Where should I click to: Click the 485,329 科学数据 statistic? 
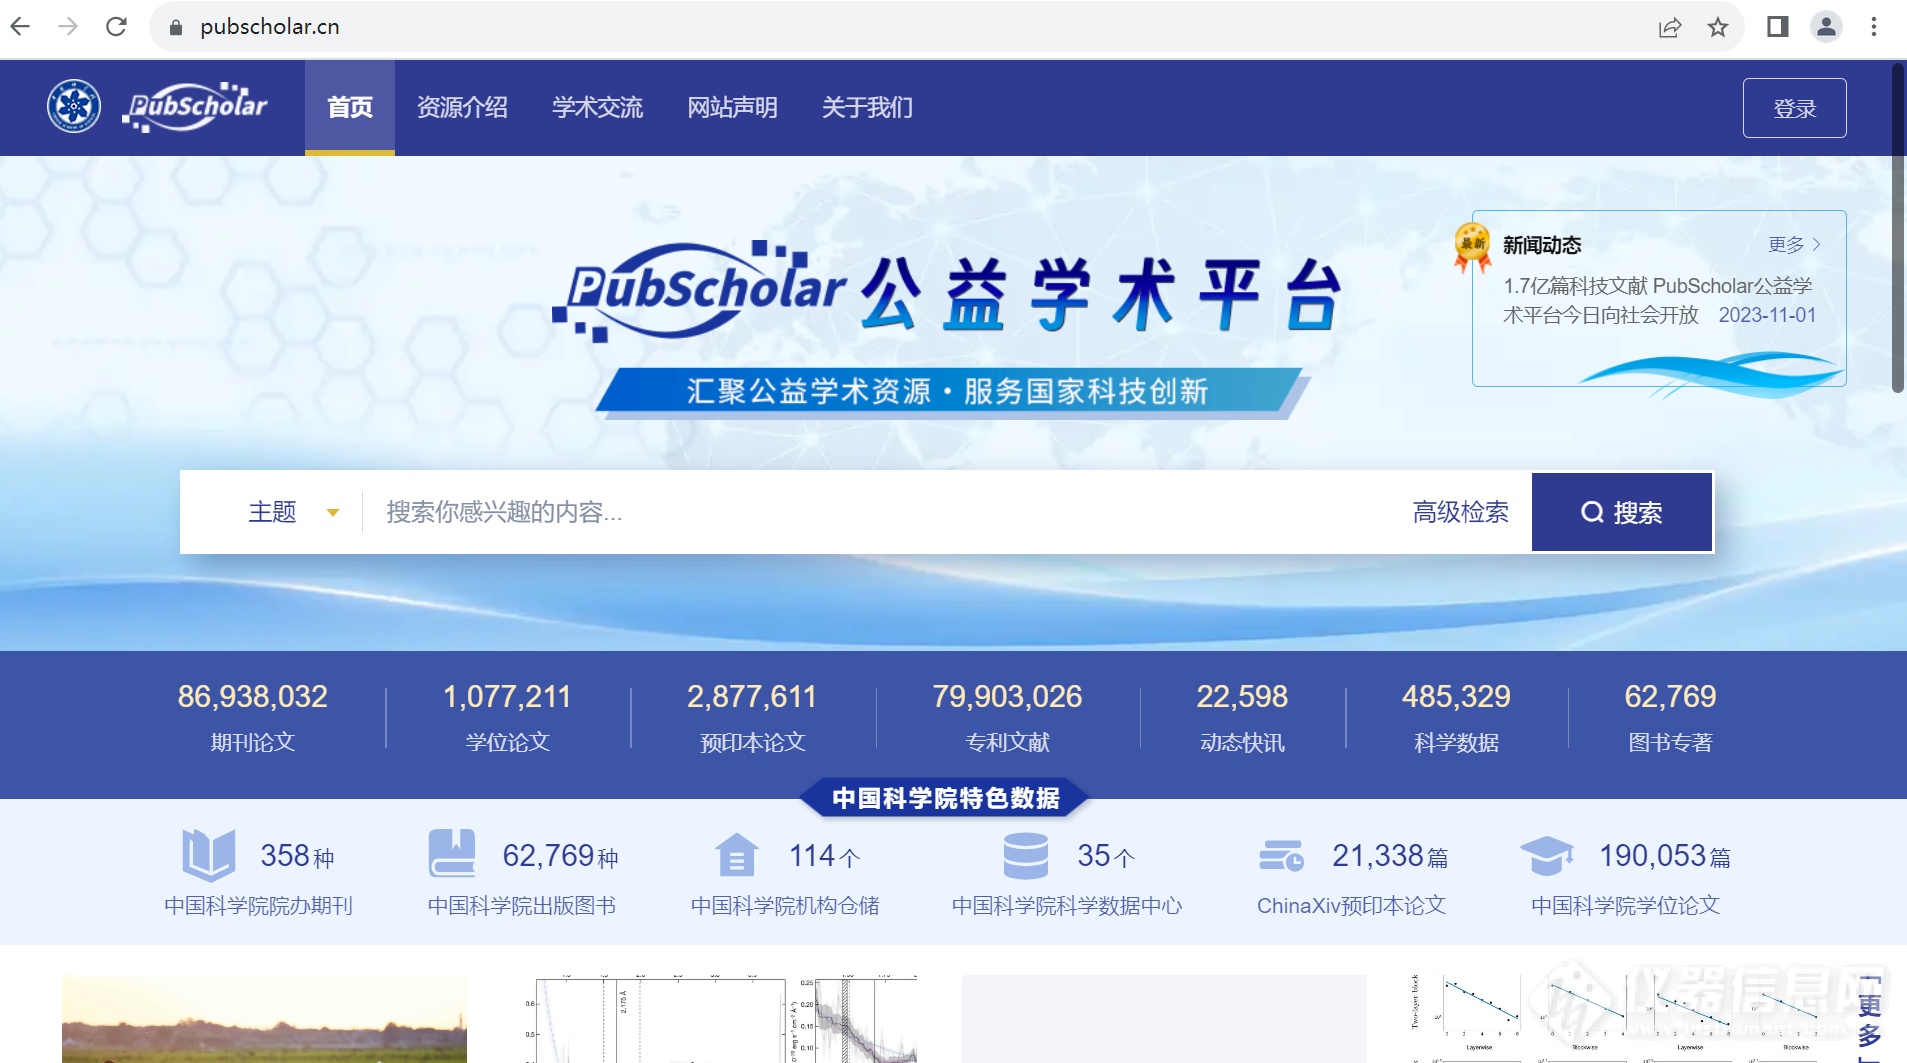click(x=1456, y=718)
